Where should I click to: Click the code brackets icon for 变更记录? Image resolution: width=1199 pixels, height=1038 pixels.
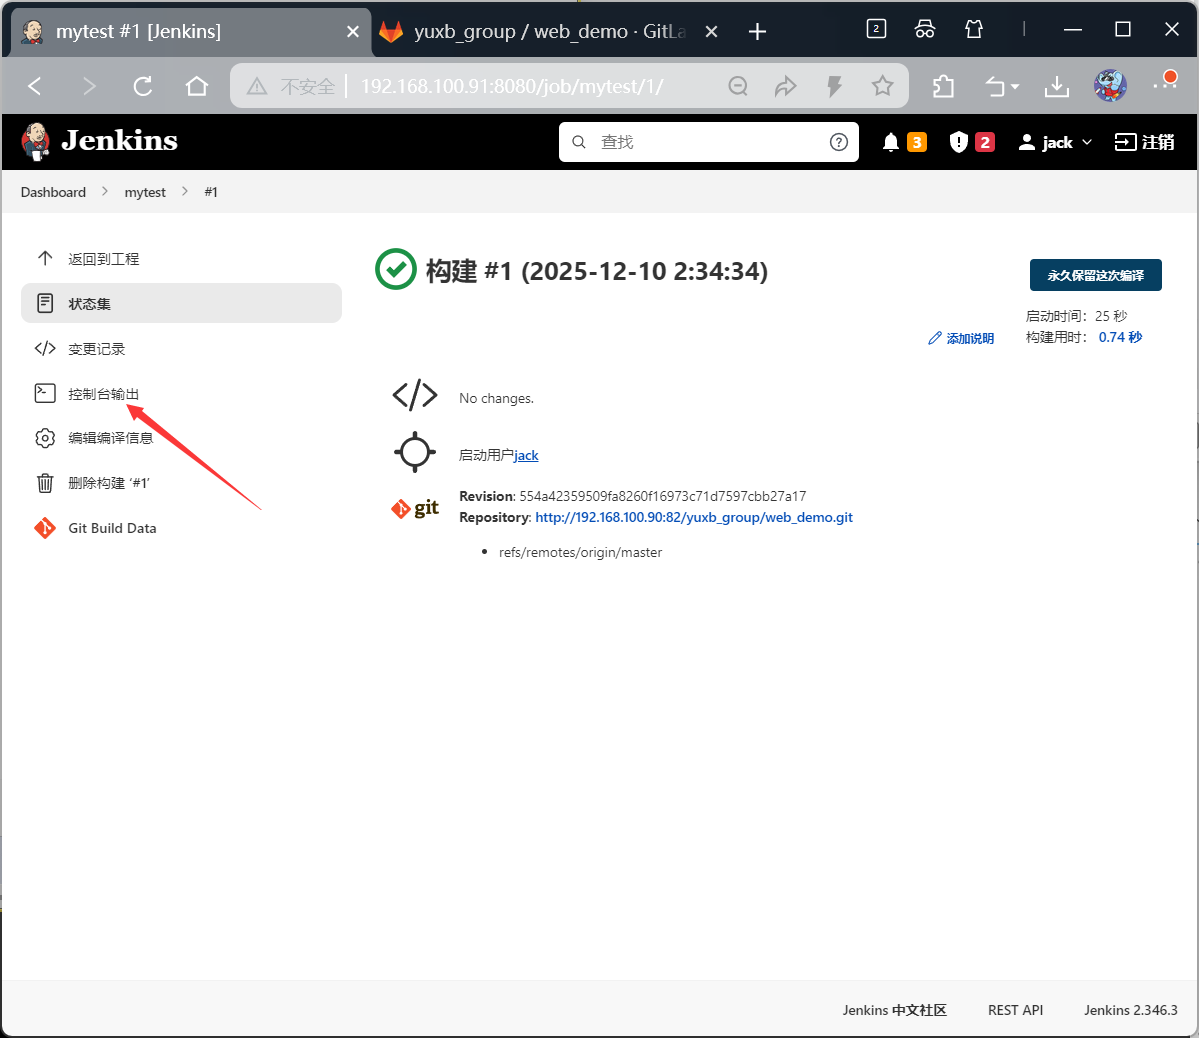pos(45,348)
